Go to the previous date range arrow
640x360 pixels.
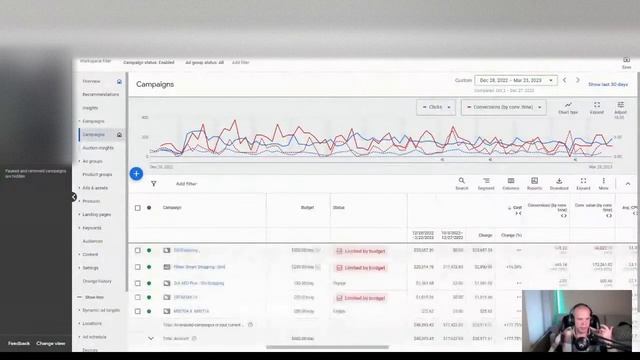[x=564, y=80]
